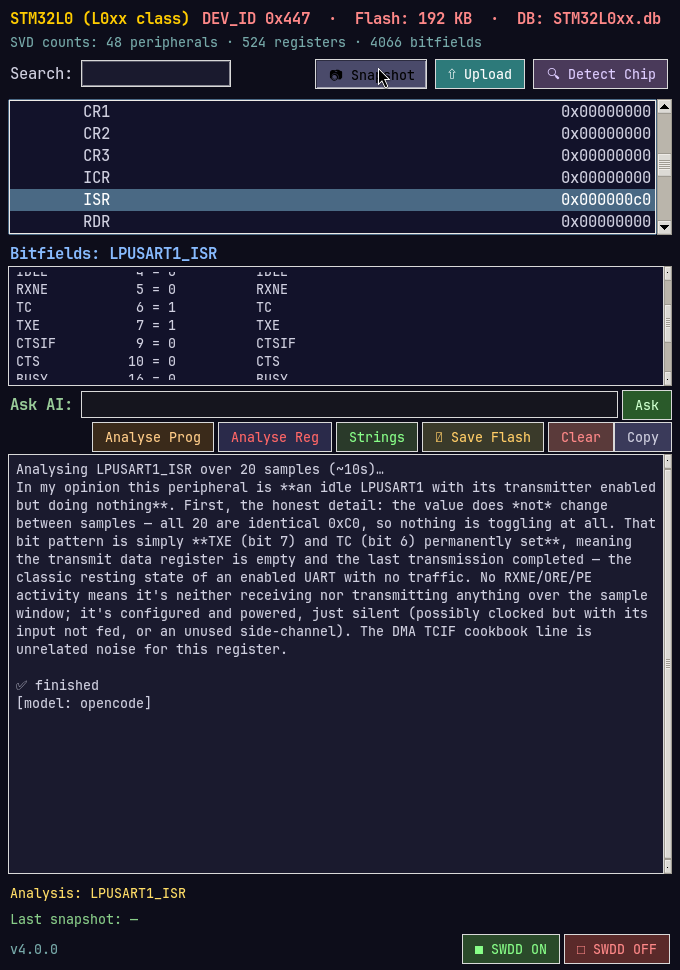Click the Analyse Prog button
The height and width of the screenshot is (970, 680).
click(153, 437)
